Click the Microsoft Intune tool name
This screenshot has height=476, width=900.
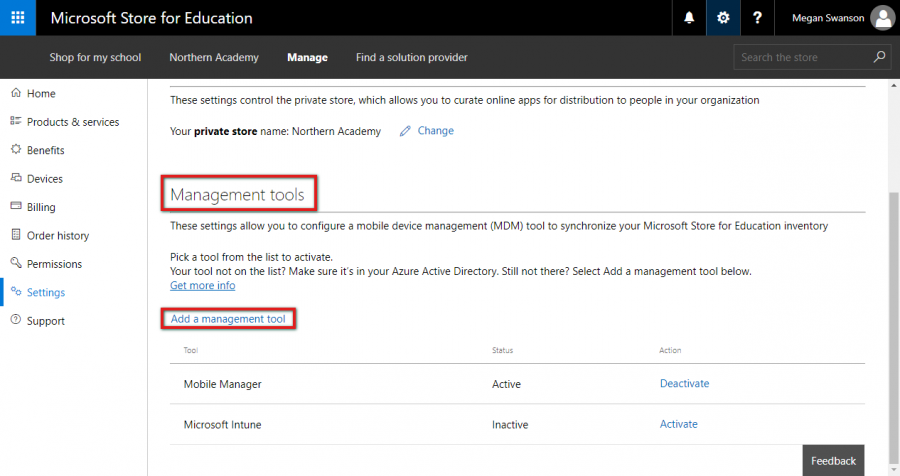point(223,425)
